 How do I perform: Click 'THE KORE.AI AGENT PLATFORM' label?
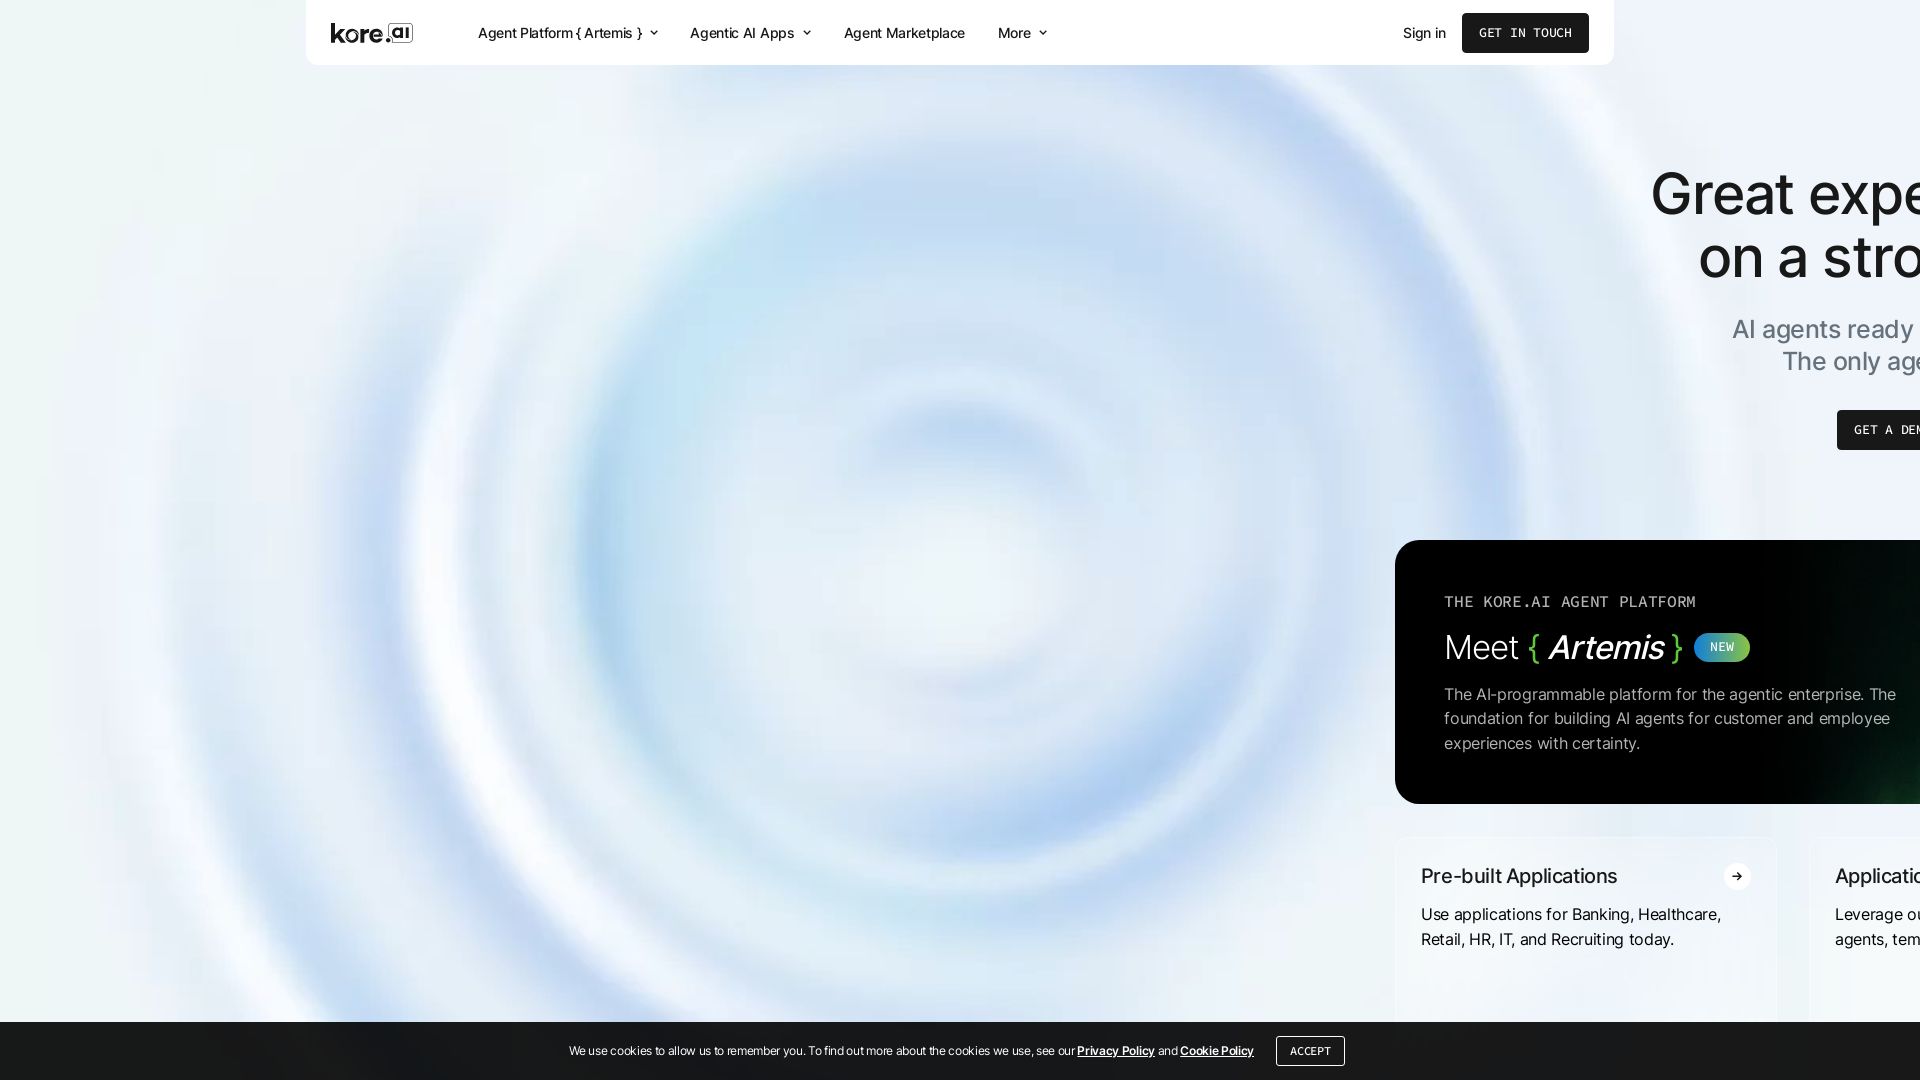1570,602
